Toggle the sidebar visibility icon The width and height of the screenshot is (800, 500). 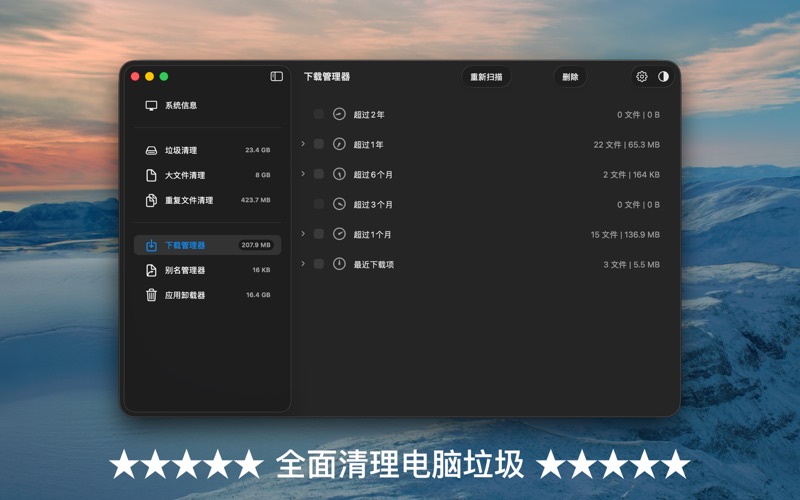point(277,77)
